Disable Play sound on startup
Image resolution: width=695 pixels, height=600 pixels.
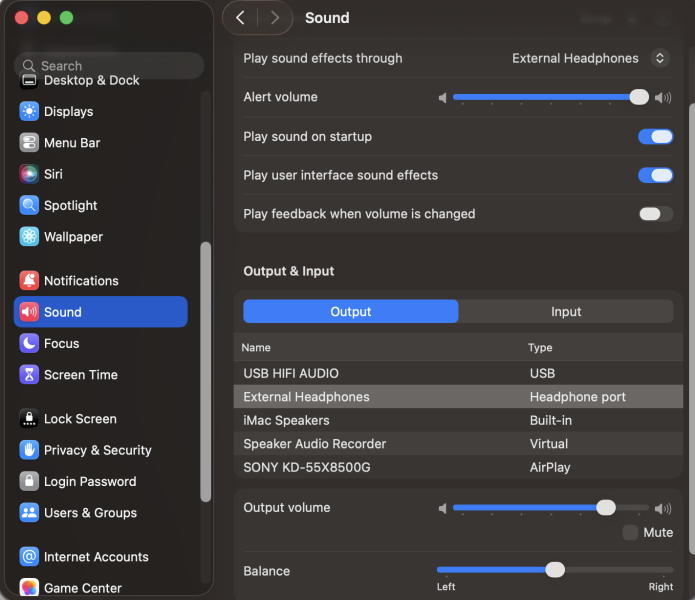point(655,137)
